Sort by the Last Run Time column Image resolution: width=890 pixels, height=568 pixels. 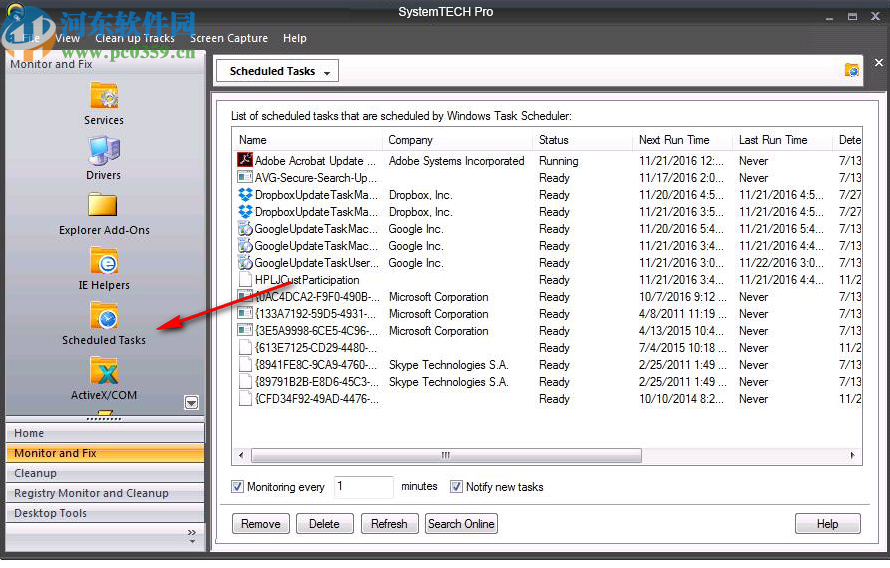tap(782, 140)
